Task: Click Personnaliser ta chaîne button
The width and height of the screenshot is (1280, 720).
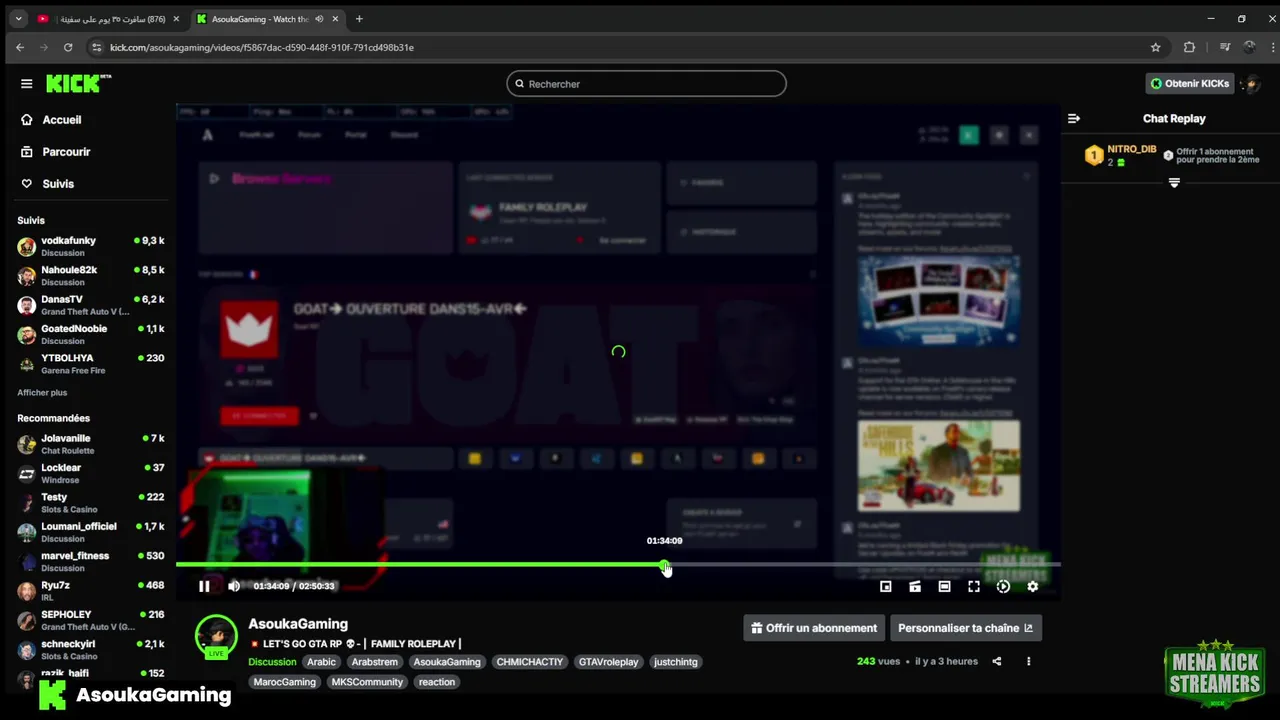Action: coord(965,628)
